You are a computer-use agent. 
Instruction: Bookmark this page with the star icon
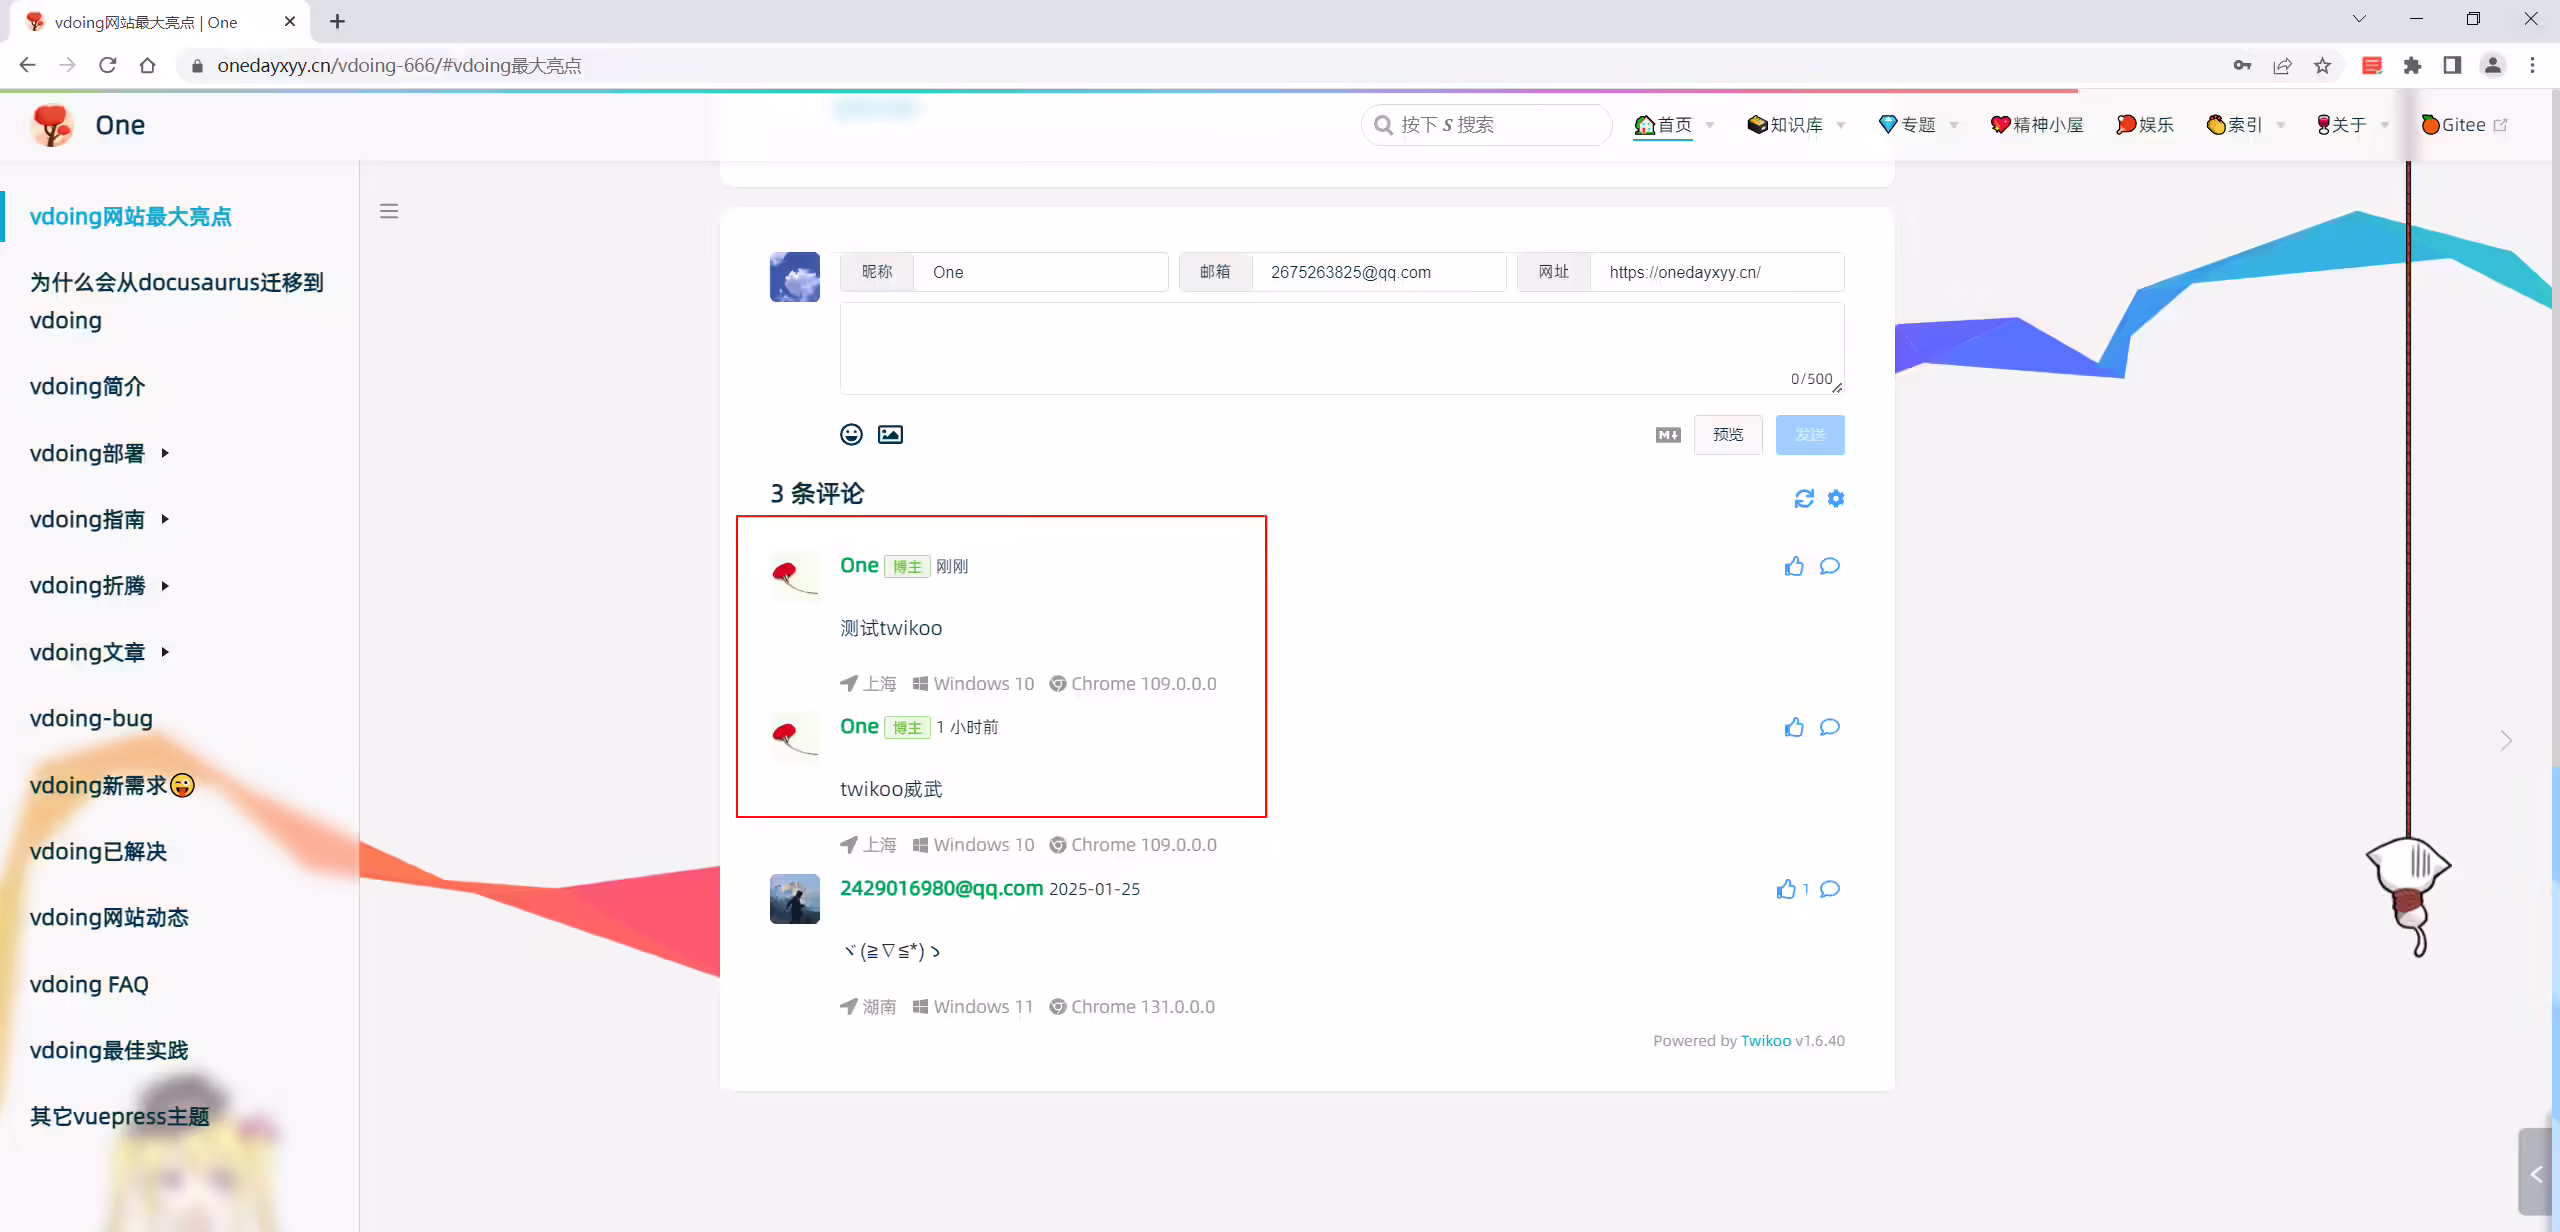click(2322, 65)
